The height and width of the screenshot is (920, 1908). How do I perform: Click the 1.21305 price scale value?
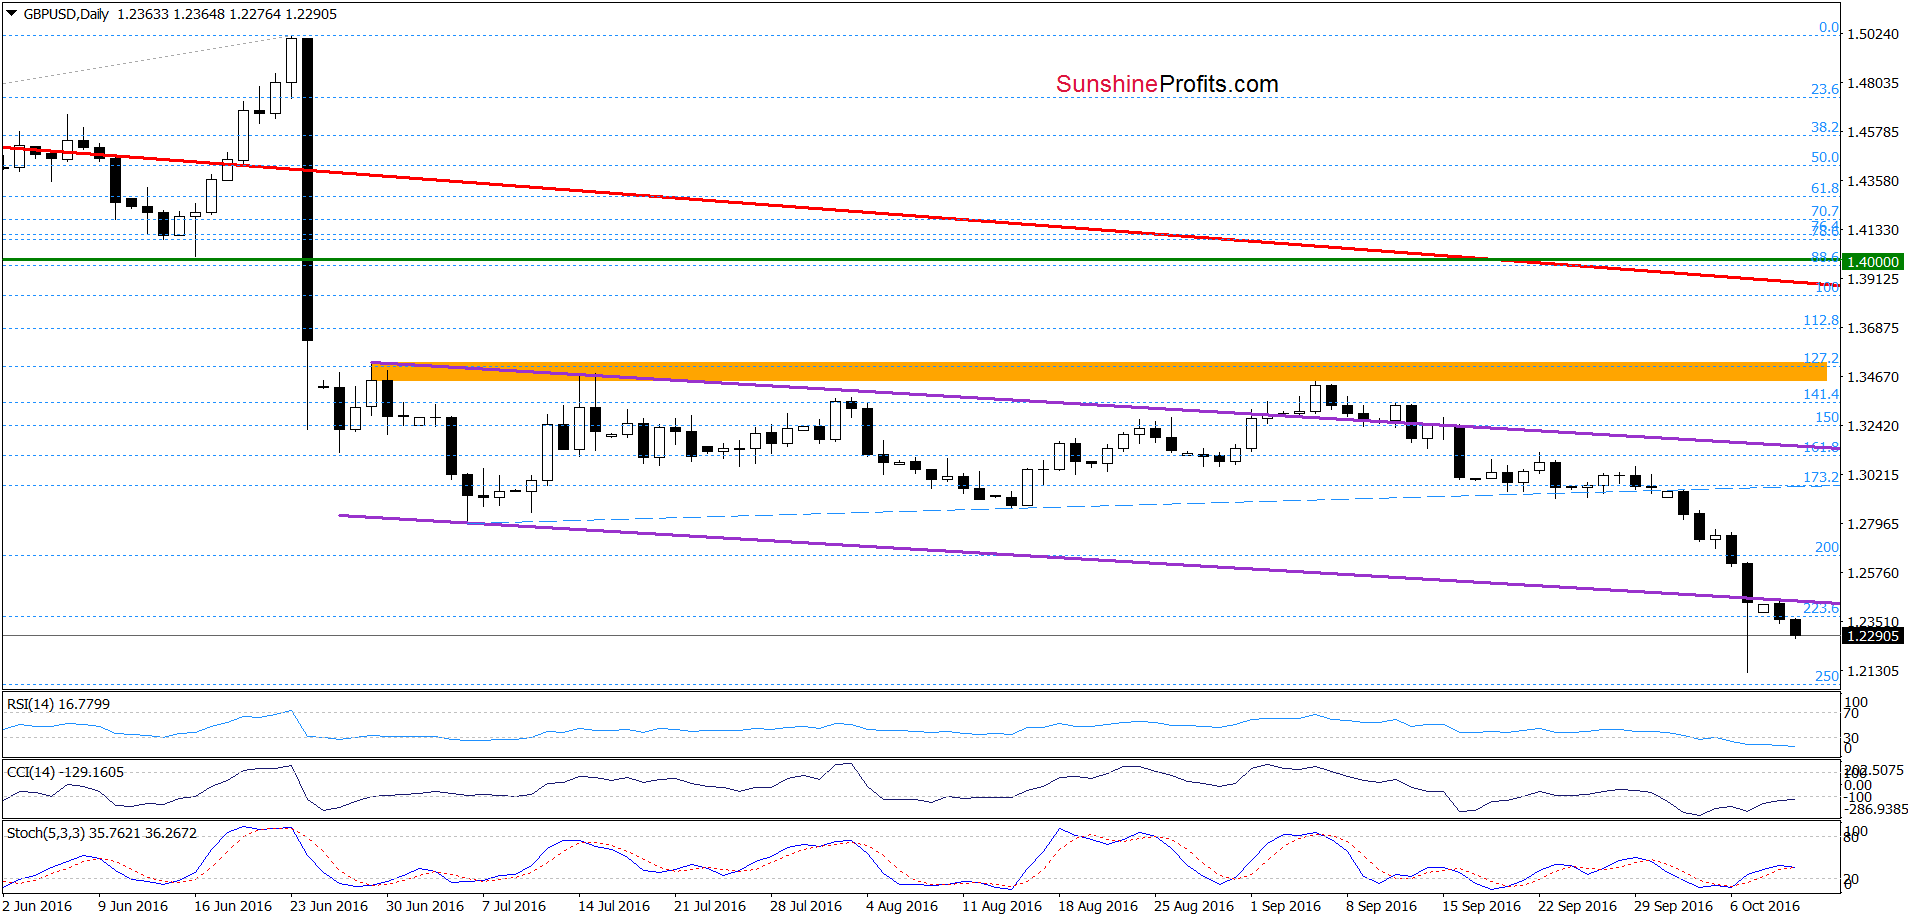(1873, 671)
